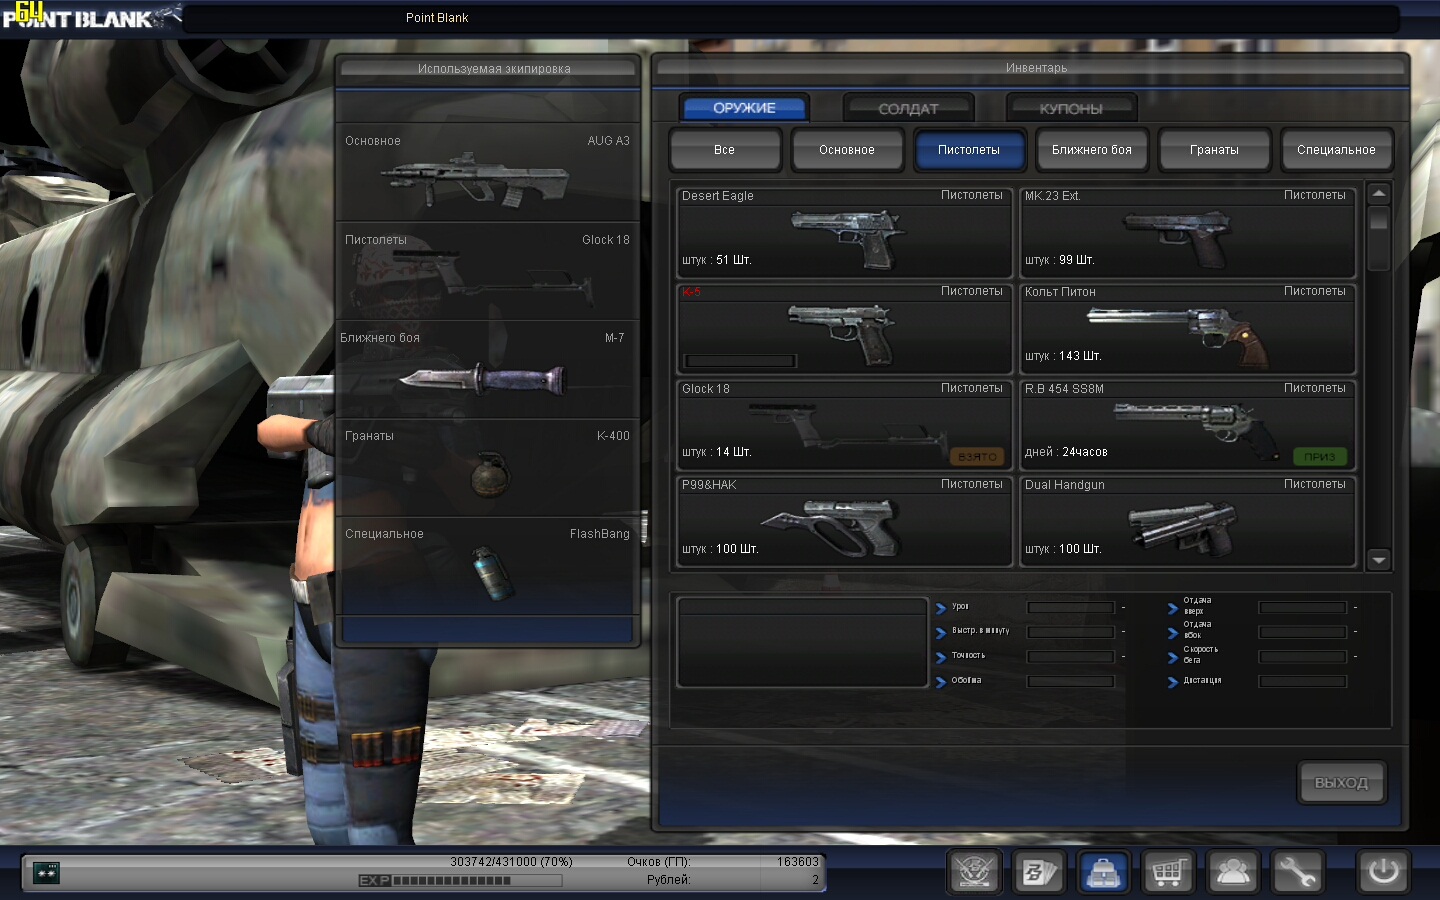Screen dimensions: 1440x900
Task: Filter inventory by Гранаты
Action: tap(1214, 150)
